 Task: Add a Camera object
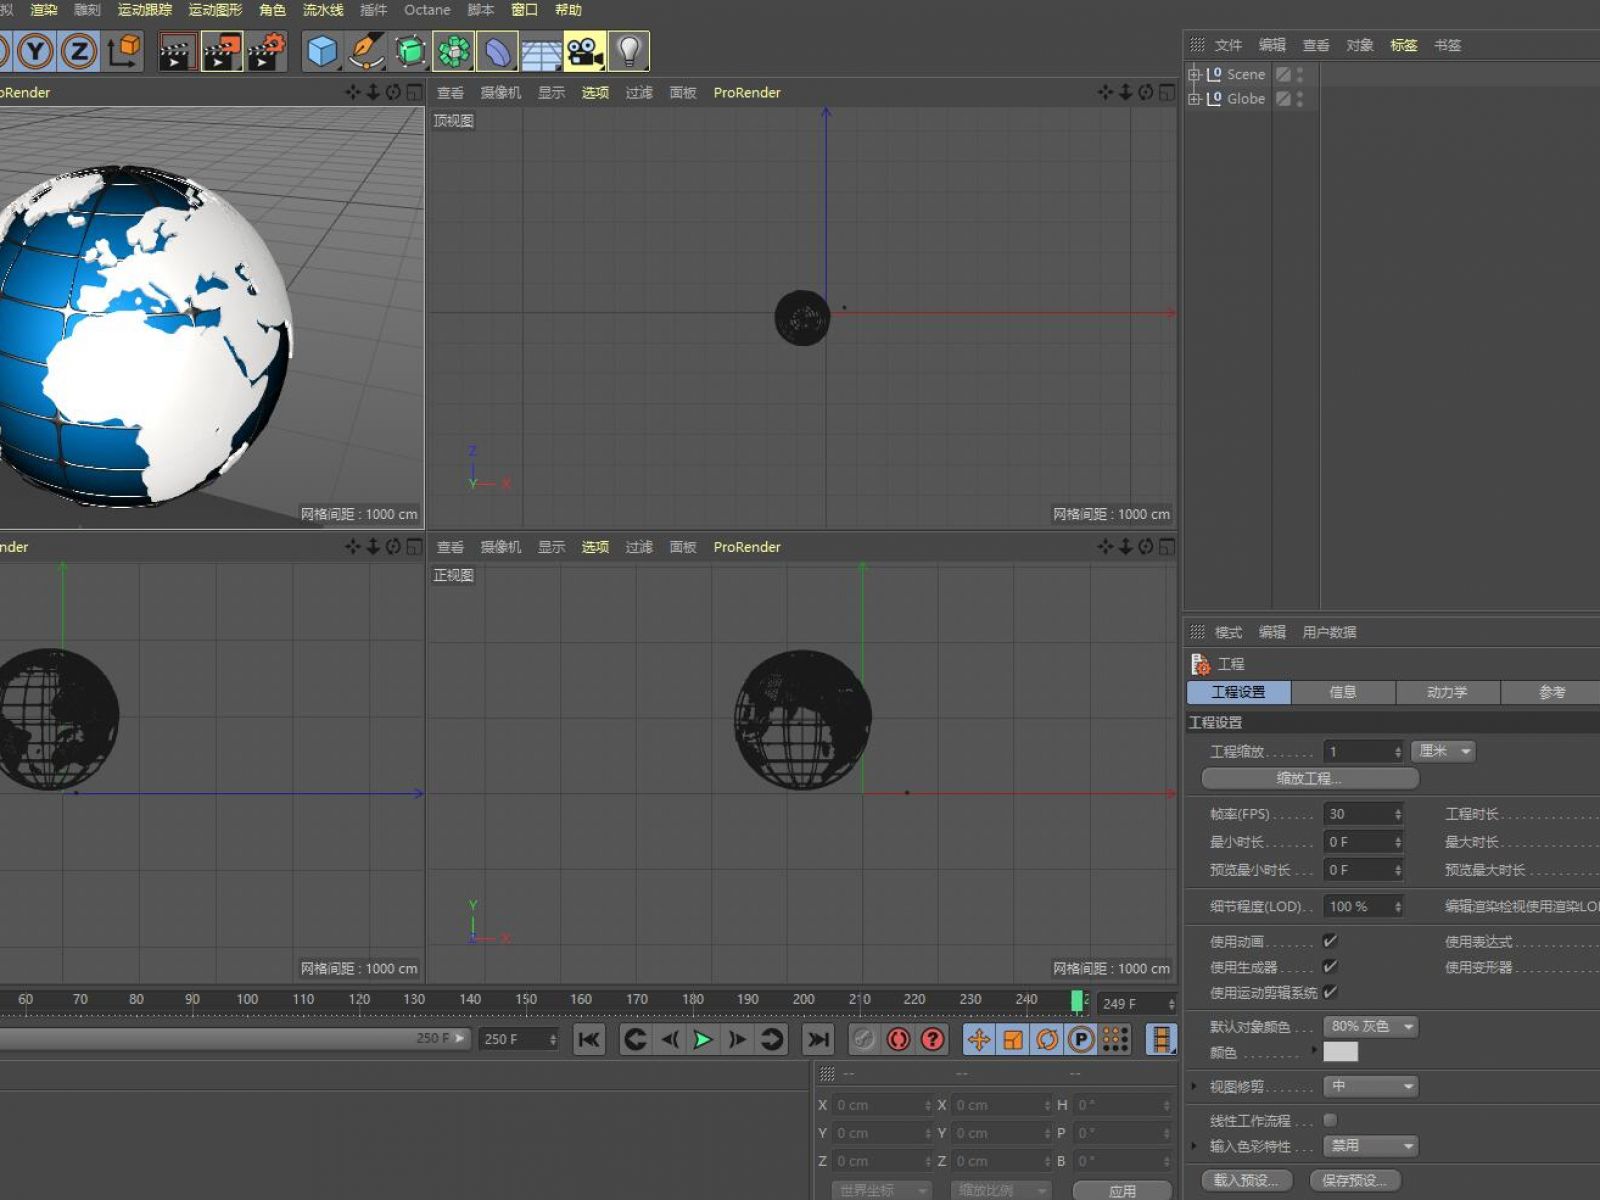[x=585, y=51]
